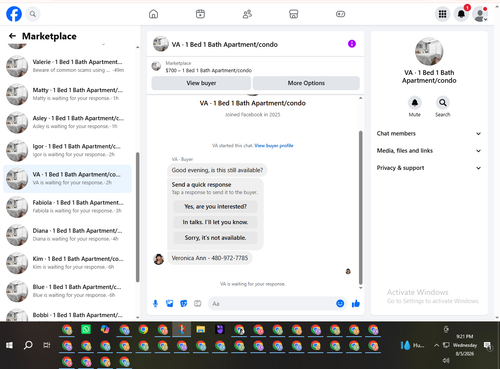This screenshot has height=369, width=500.
Task: Click the View buyer button
Action: [x=201, y=83]
